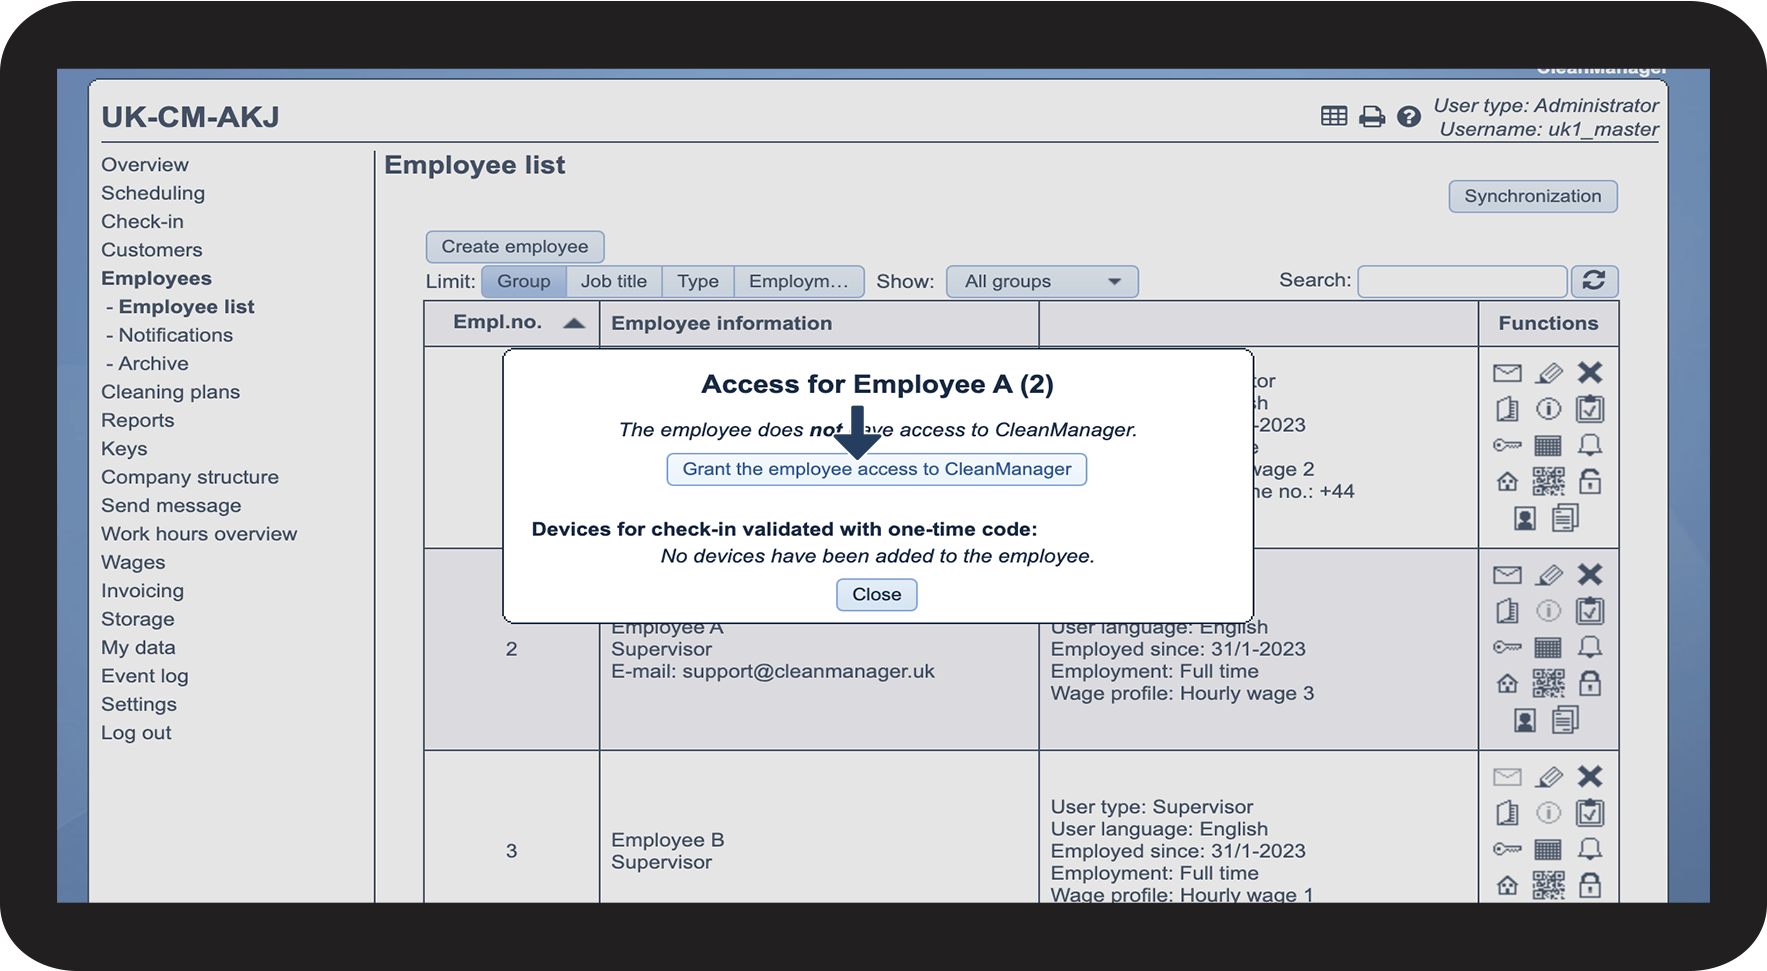
Task: Go to Scheduling in the sidebar
Action: 153,193
